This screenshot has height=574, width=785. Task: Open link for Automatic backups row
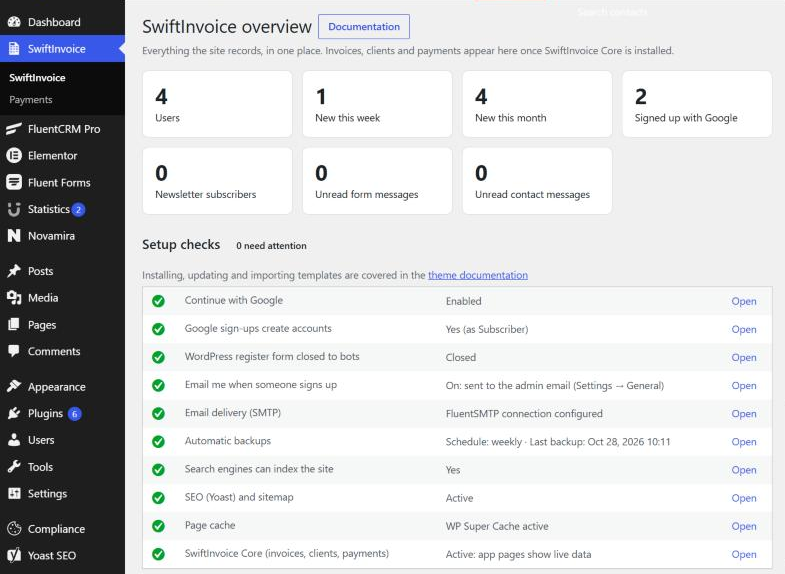(743, 442)
